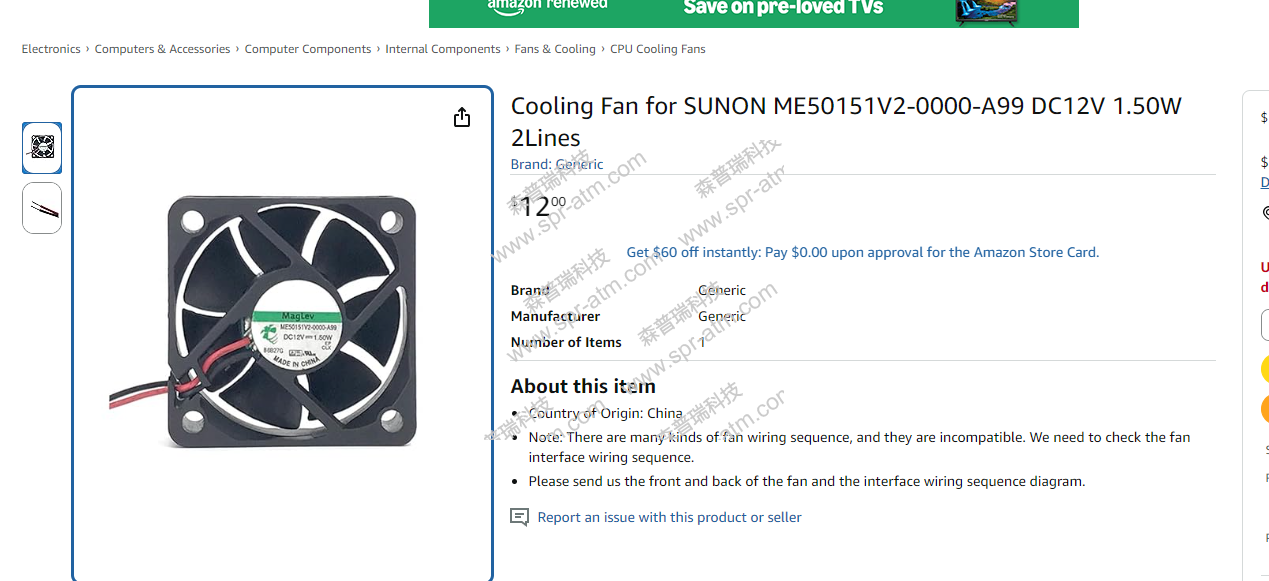Go to Electronics breadcrumb category

click(51, 49)
